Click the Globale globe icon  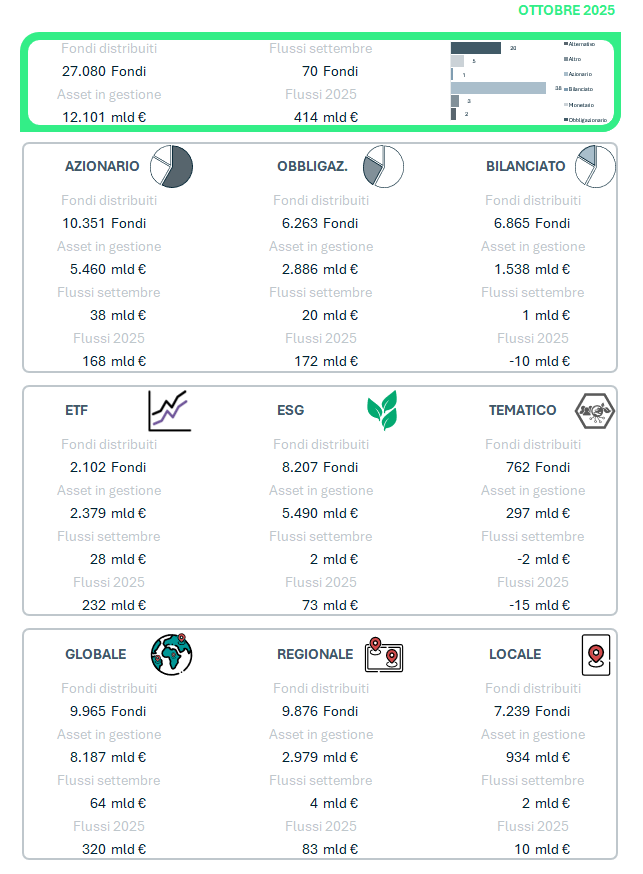(x=171, y=654)
